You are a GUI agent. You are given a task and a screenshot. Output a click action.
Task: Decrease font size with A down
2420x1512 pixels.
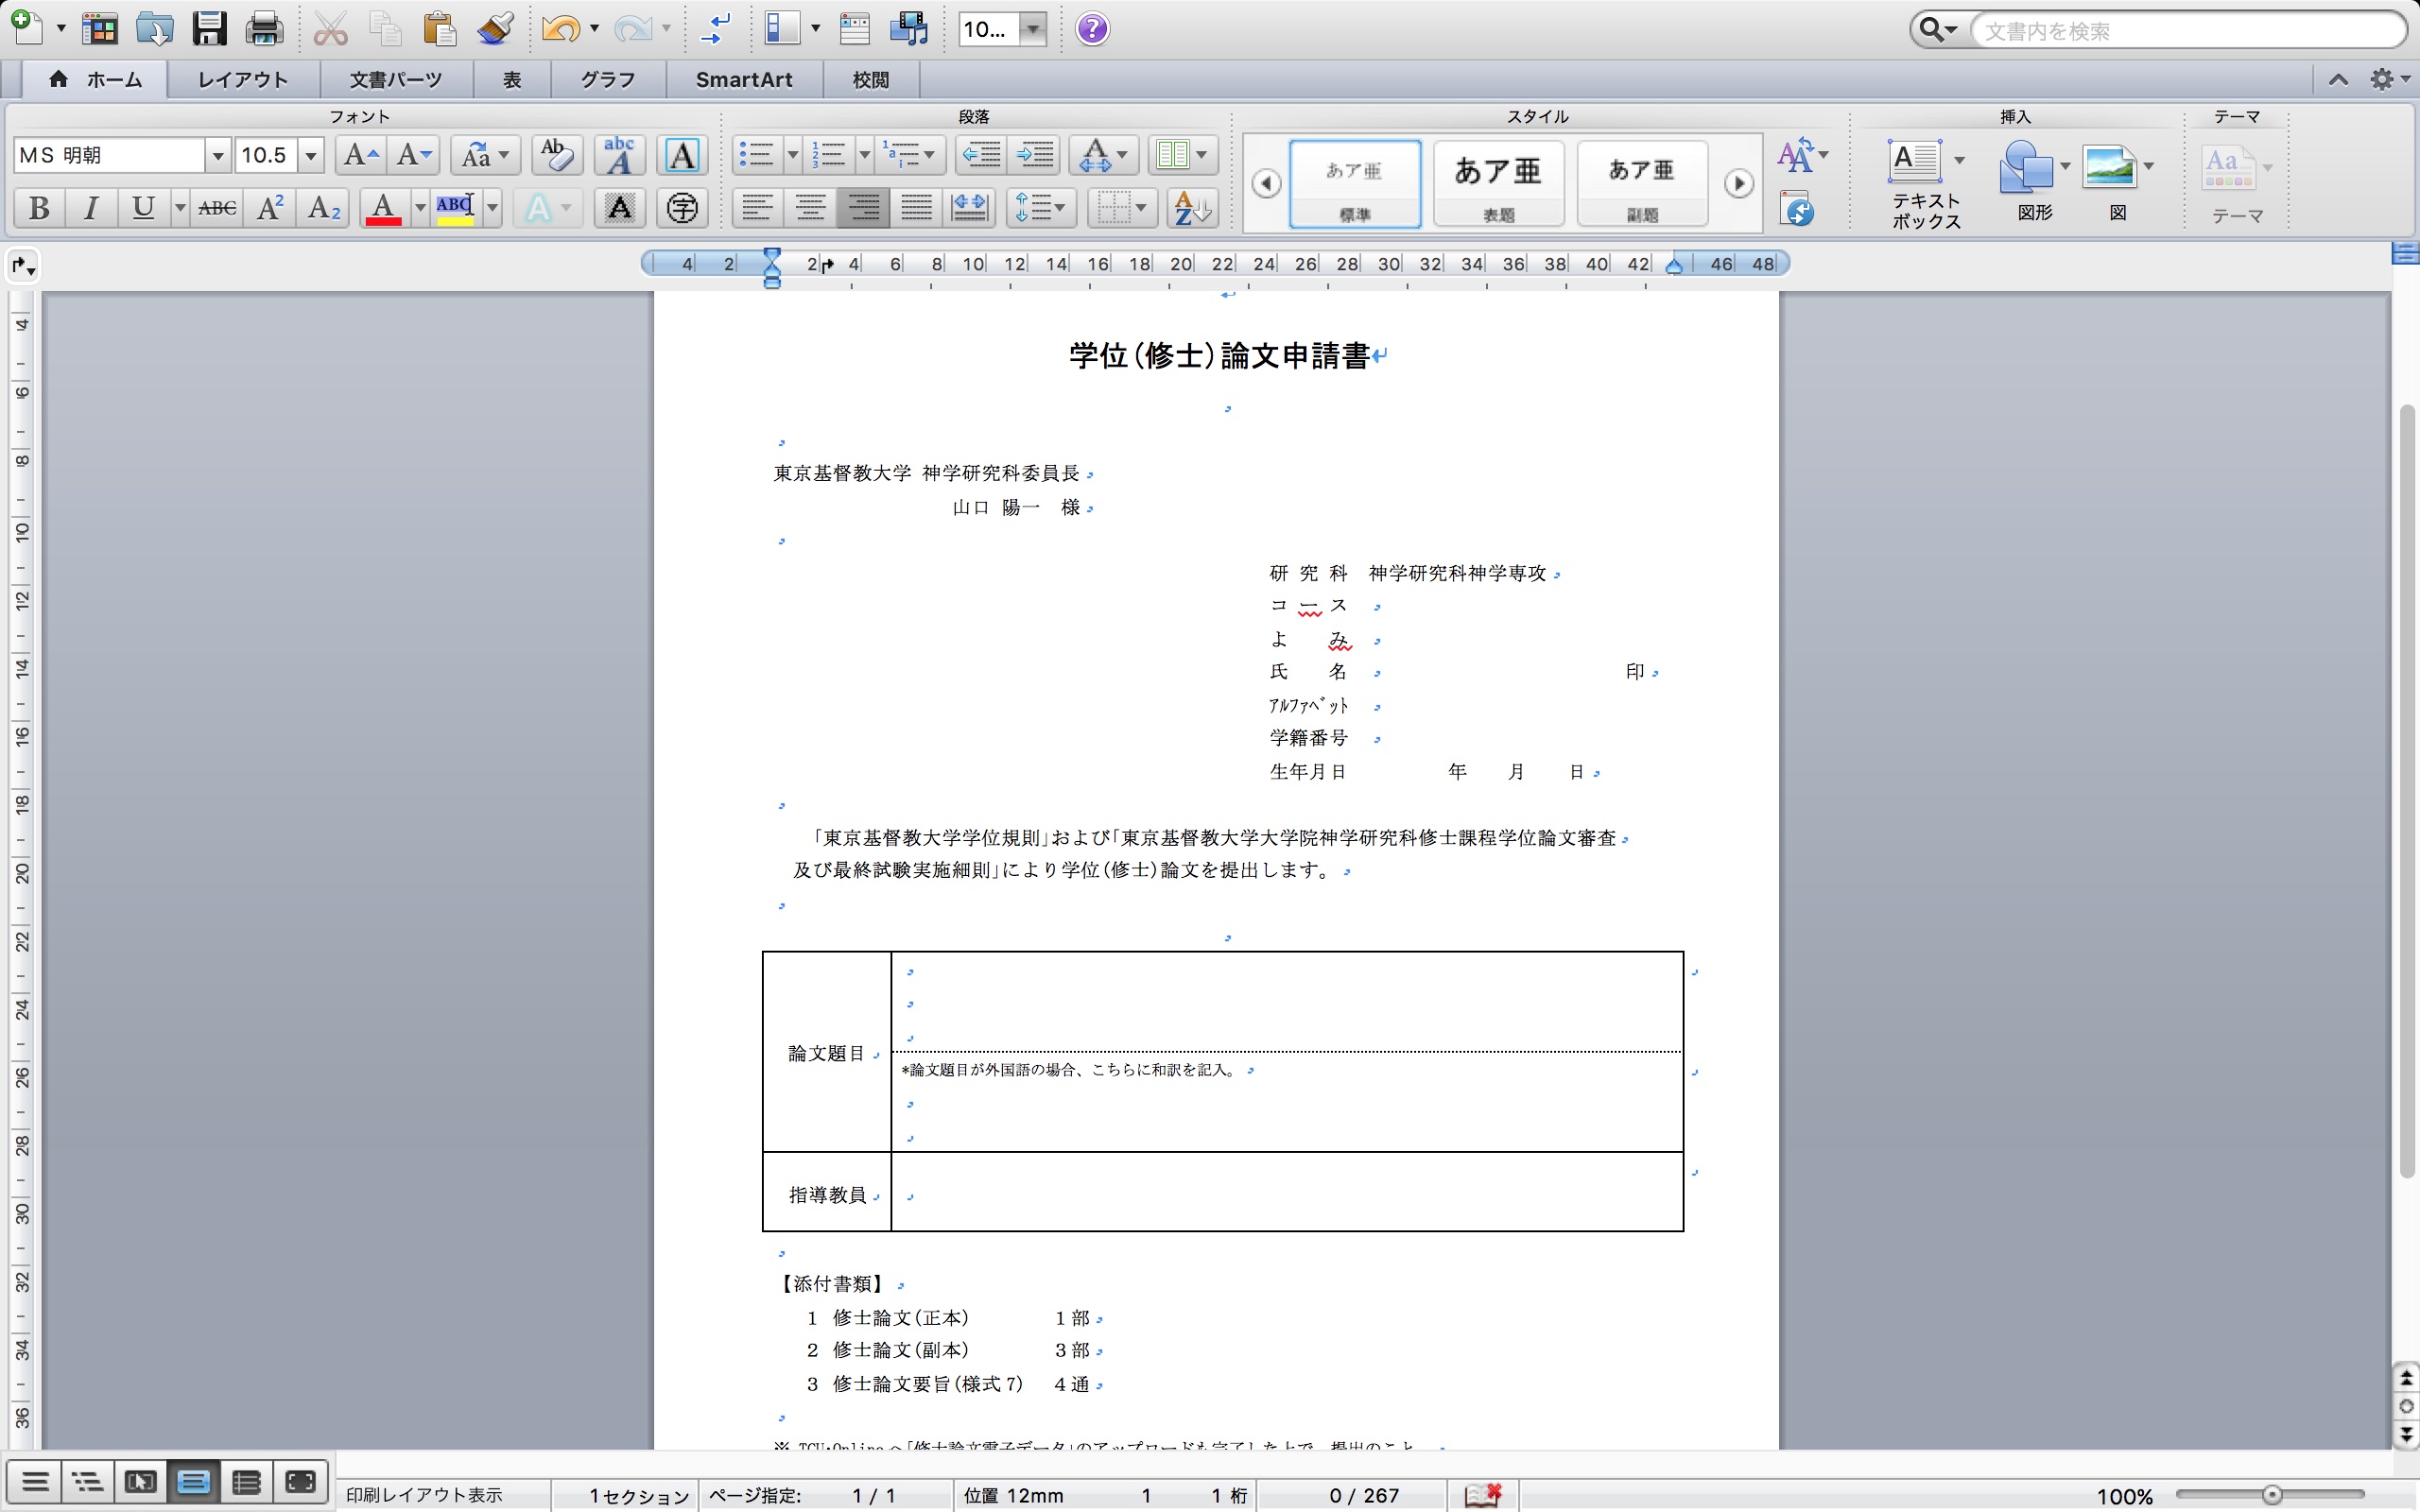414,155
